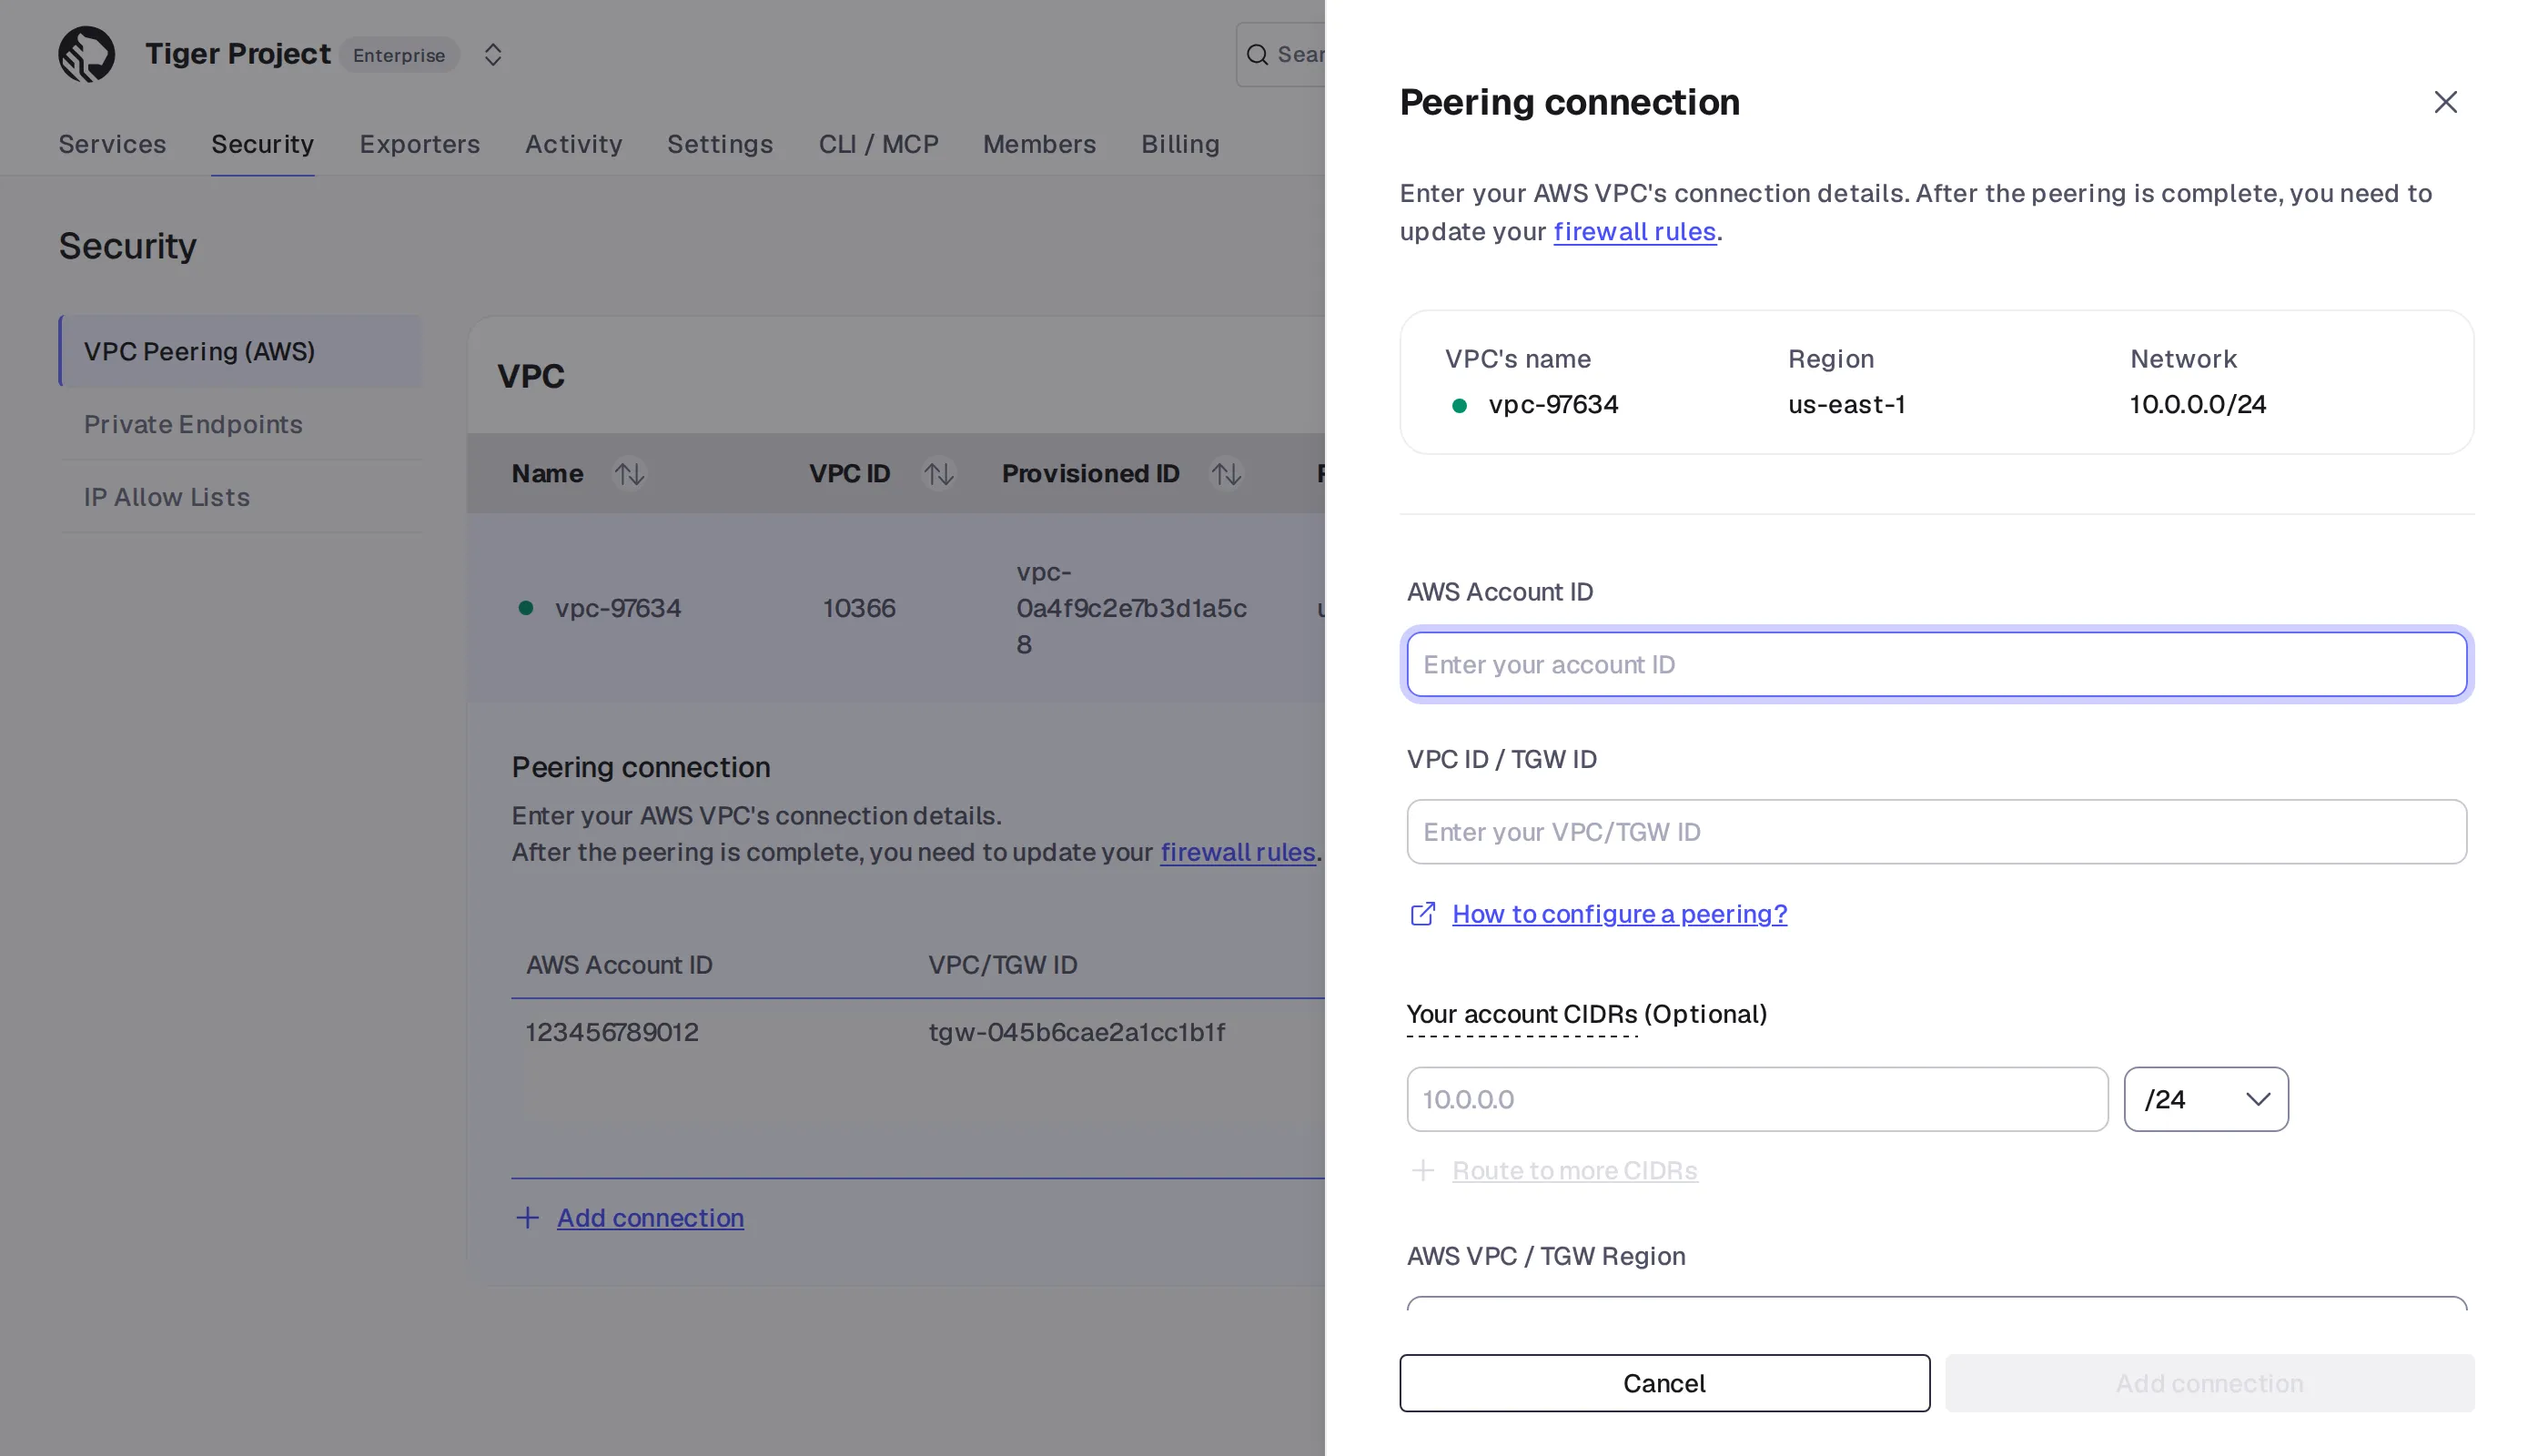2548x1456 pixels.
Task: Click the plus icon beside Route to more CIDRs
Action: (1422, 1170)
